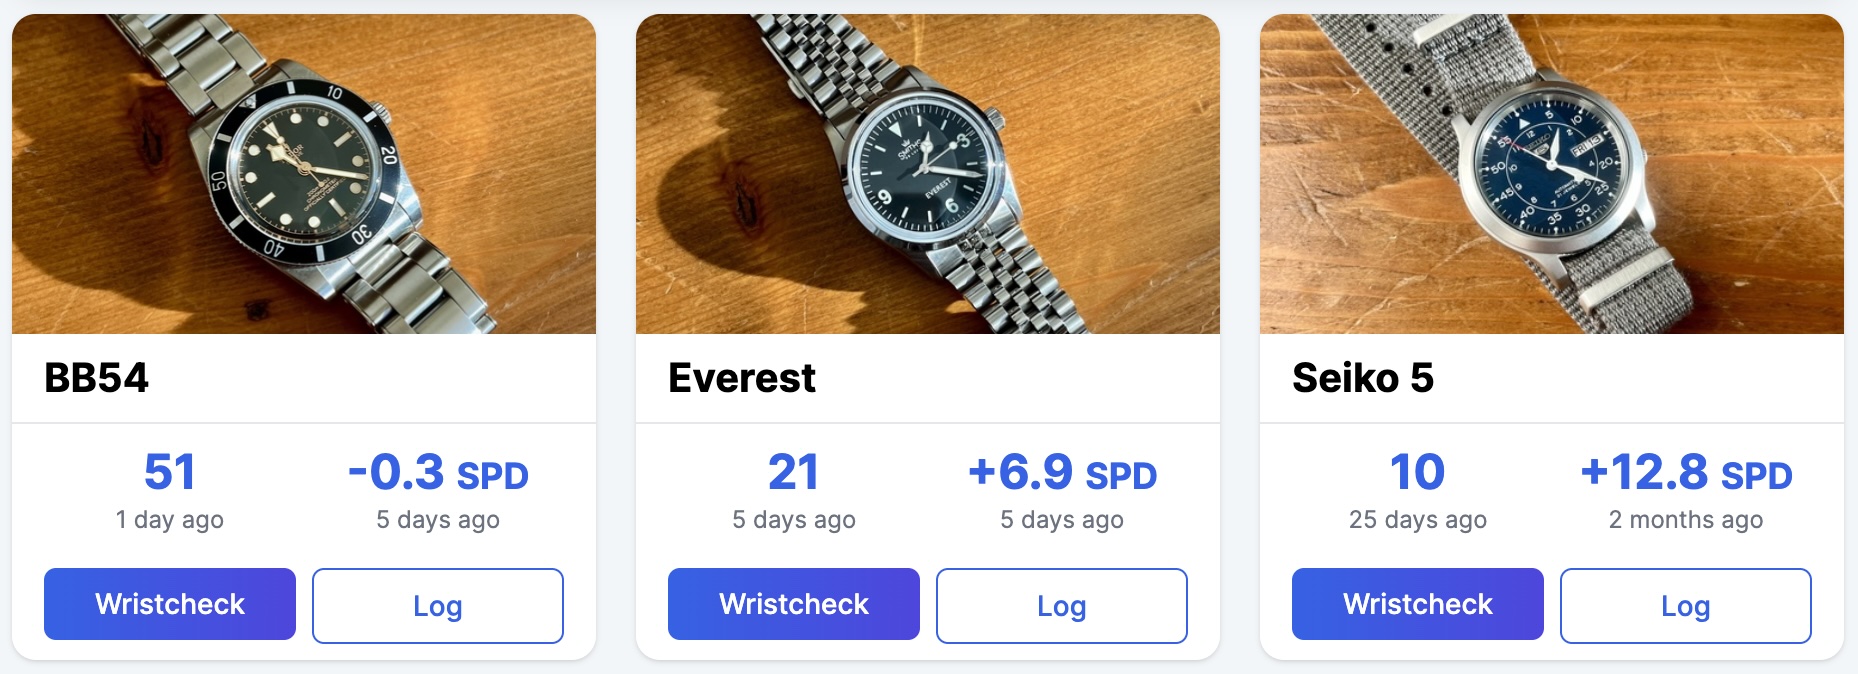Click Wristcheck for the Everest watch
1858x674 pixels.
pyautogui.click(x=793, y=603)
